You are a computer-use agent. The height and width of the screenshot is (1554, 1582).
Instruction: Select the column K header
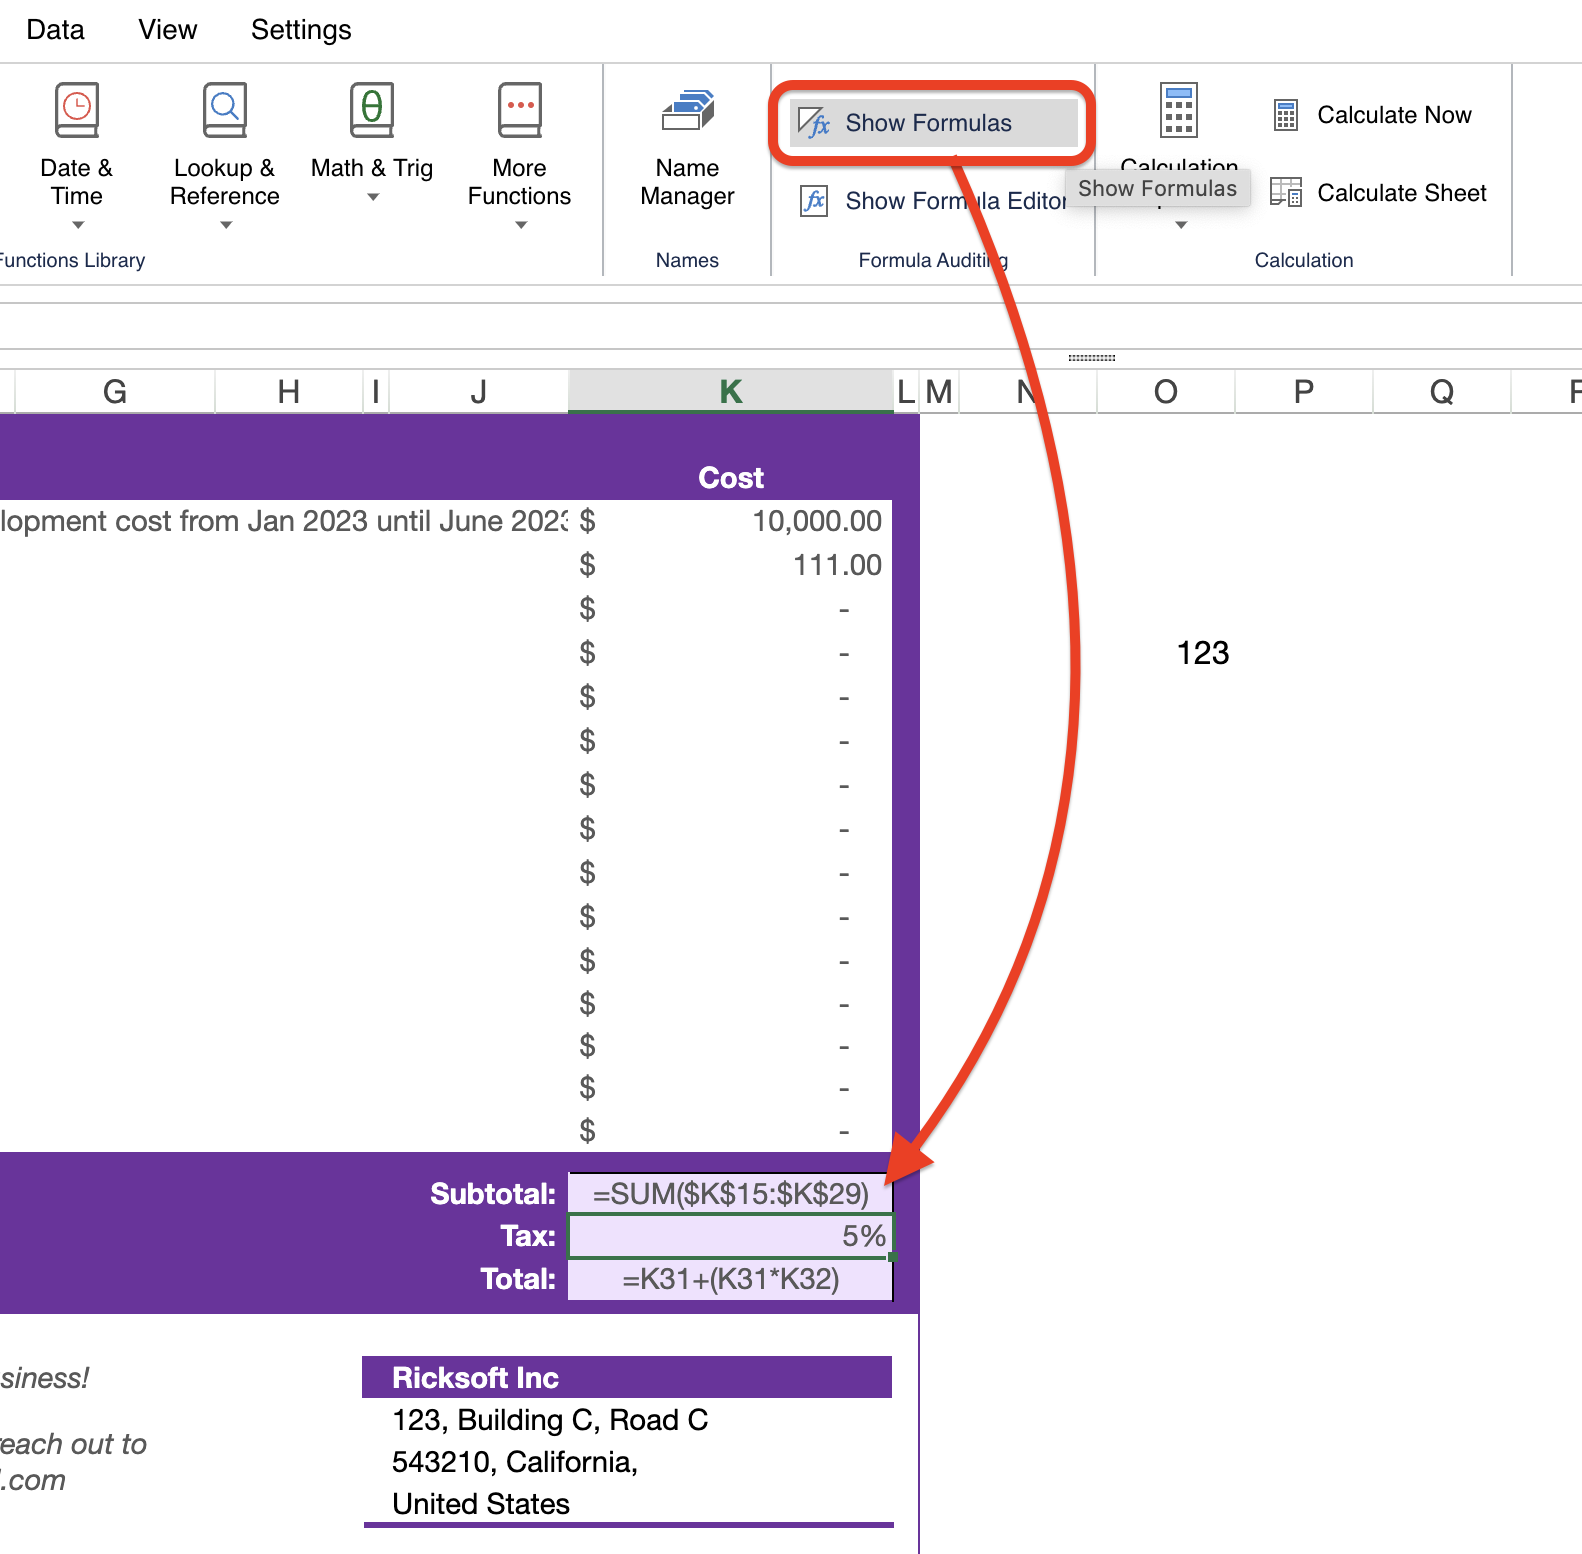[x=730, y=392]
